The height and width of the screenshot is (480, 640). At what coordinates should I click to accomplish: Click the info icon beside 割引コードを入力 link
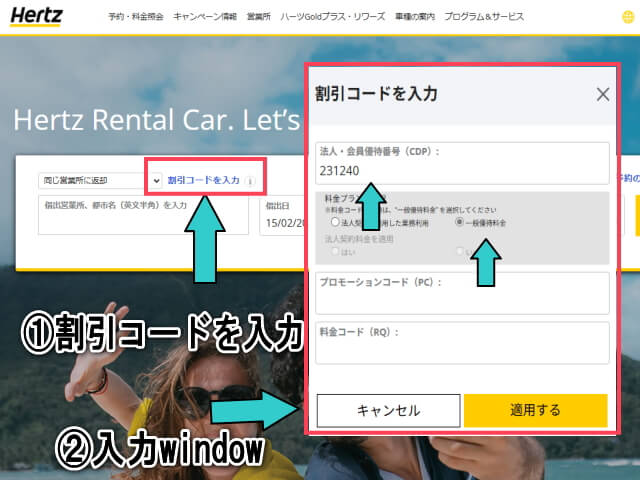(250, 180)
